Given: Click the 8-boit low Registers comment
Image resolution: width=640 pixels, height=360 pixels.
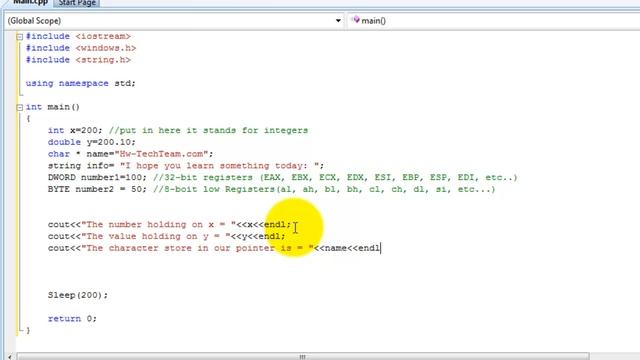Looking at the screenshot, I should coord(324,189).
